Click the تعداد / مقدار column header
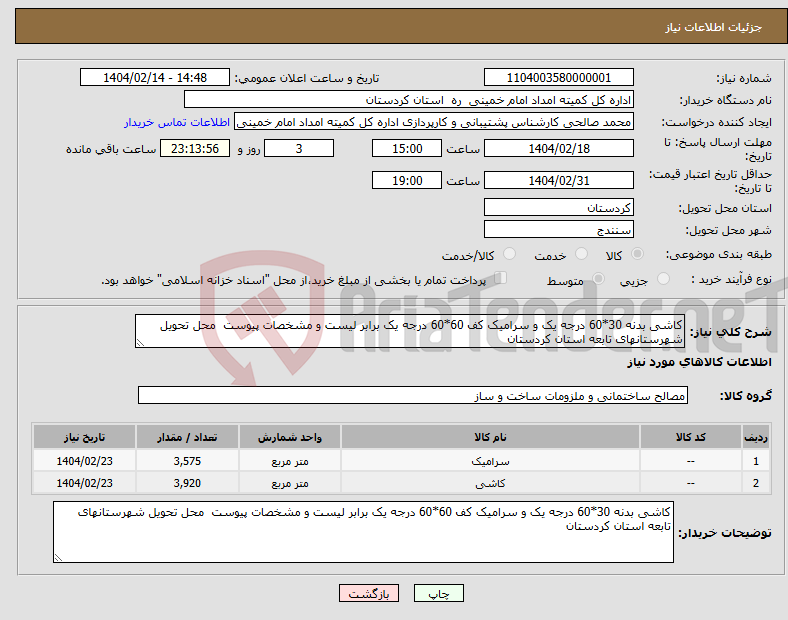The width and height of the screenshot is (788, 620). pyautogui.click(x=187, y=437)
